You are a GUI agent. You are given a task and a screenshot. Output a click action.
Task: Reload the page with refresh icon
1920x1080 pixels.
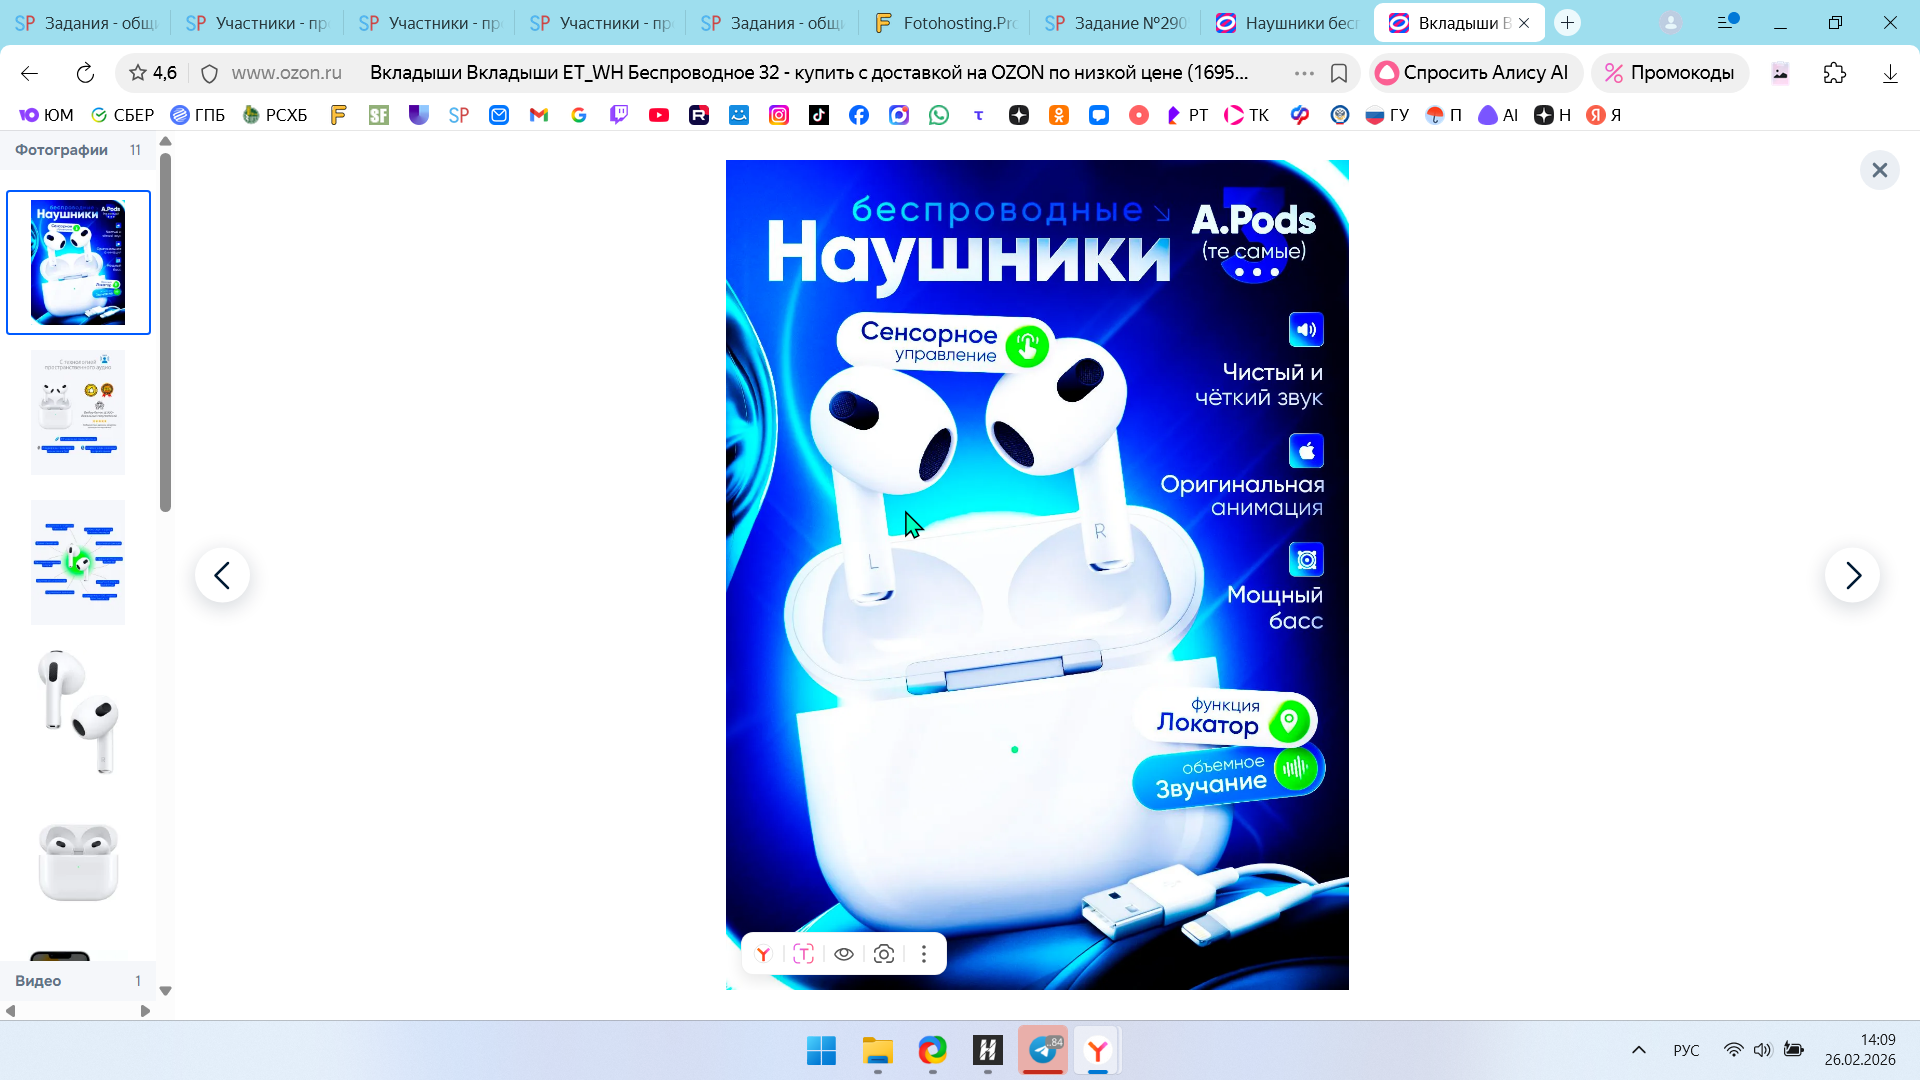tap(85, 73)
